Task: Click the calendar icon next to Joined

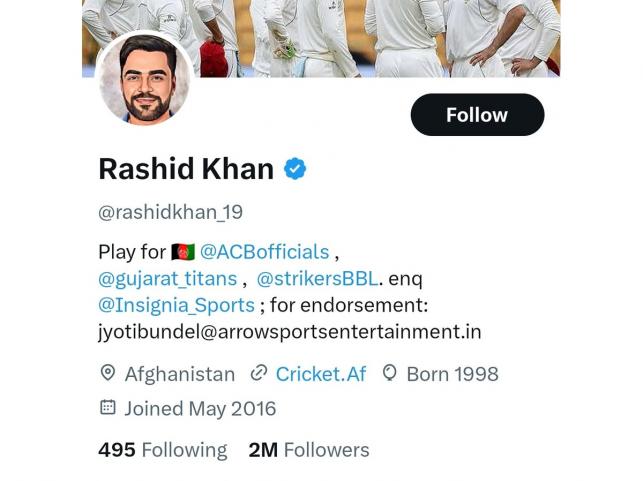Action: pyautogui.click(x=108, y=408)
